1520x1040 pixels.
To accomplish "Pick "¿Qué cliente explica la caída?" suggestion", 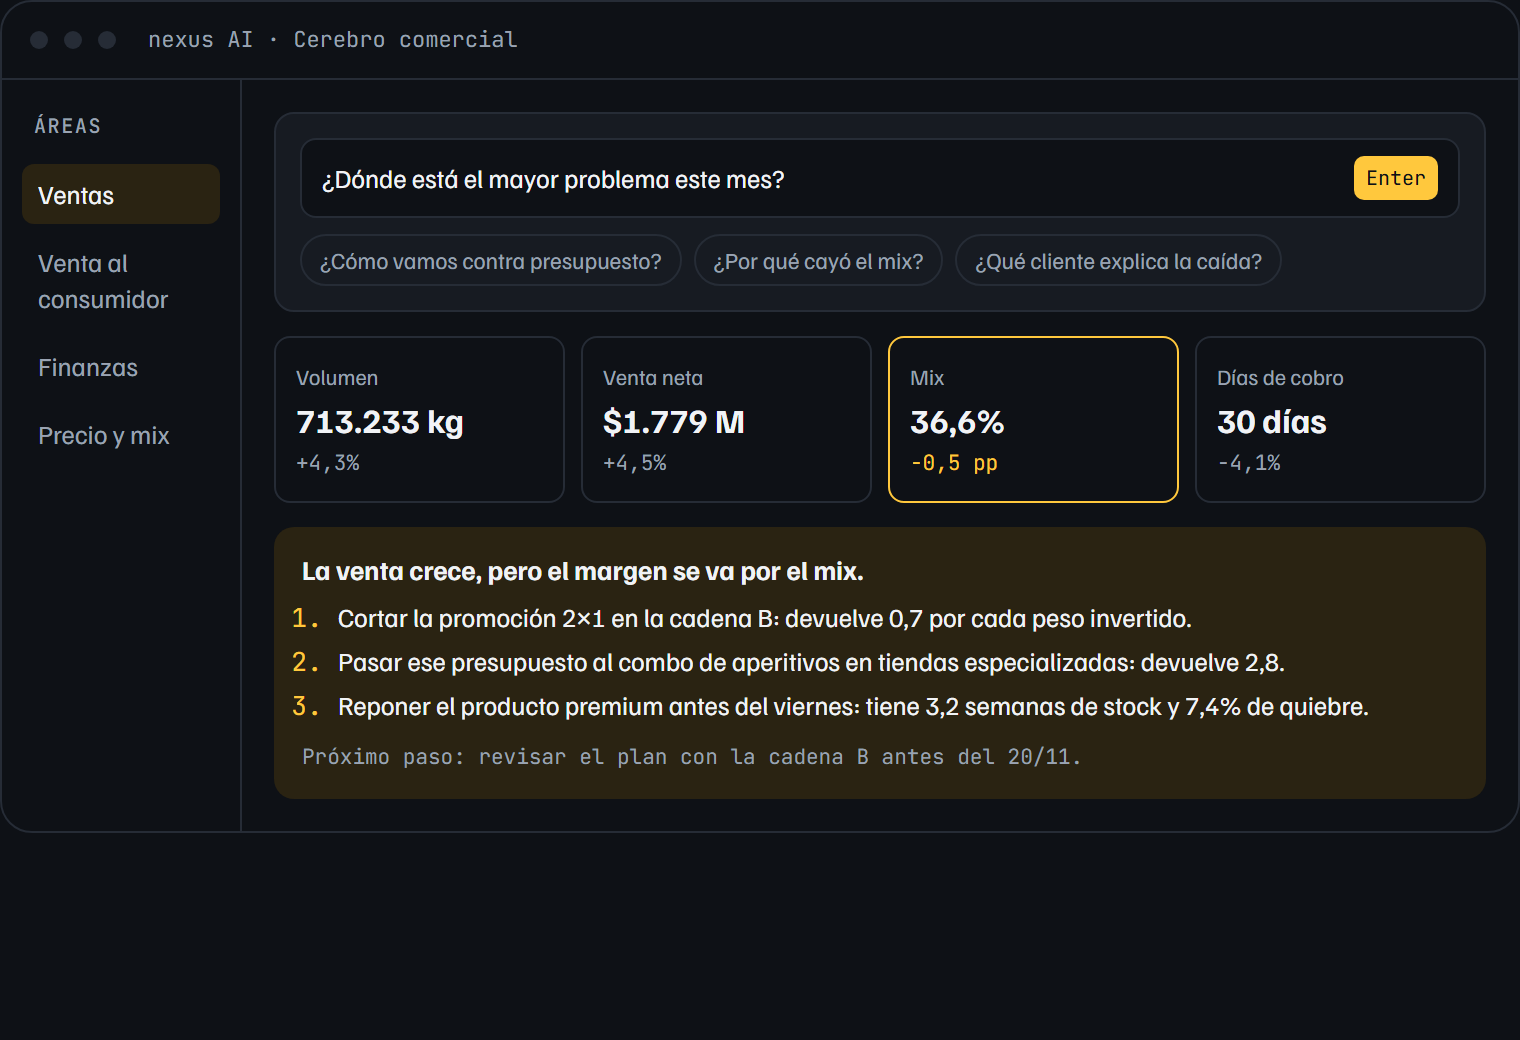I will tap(1118, 261).
